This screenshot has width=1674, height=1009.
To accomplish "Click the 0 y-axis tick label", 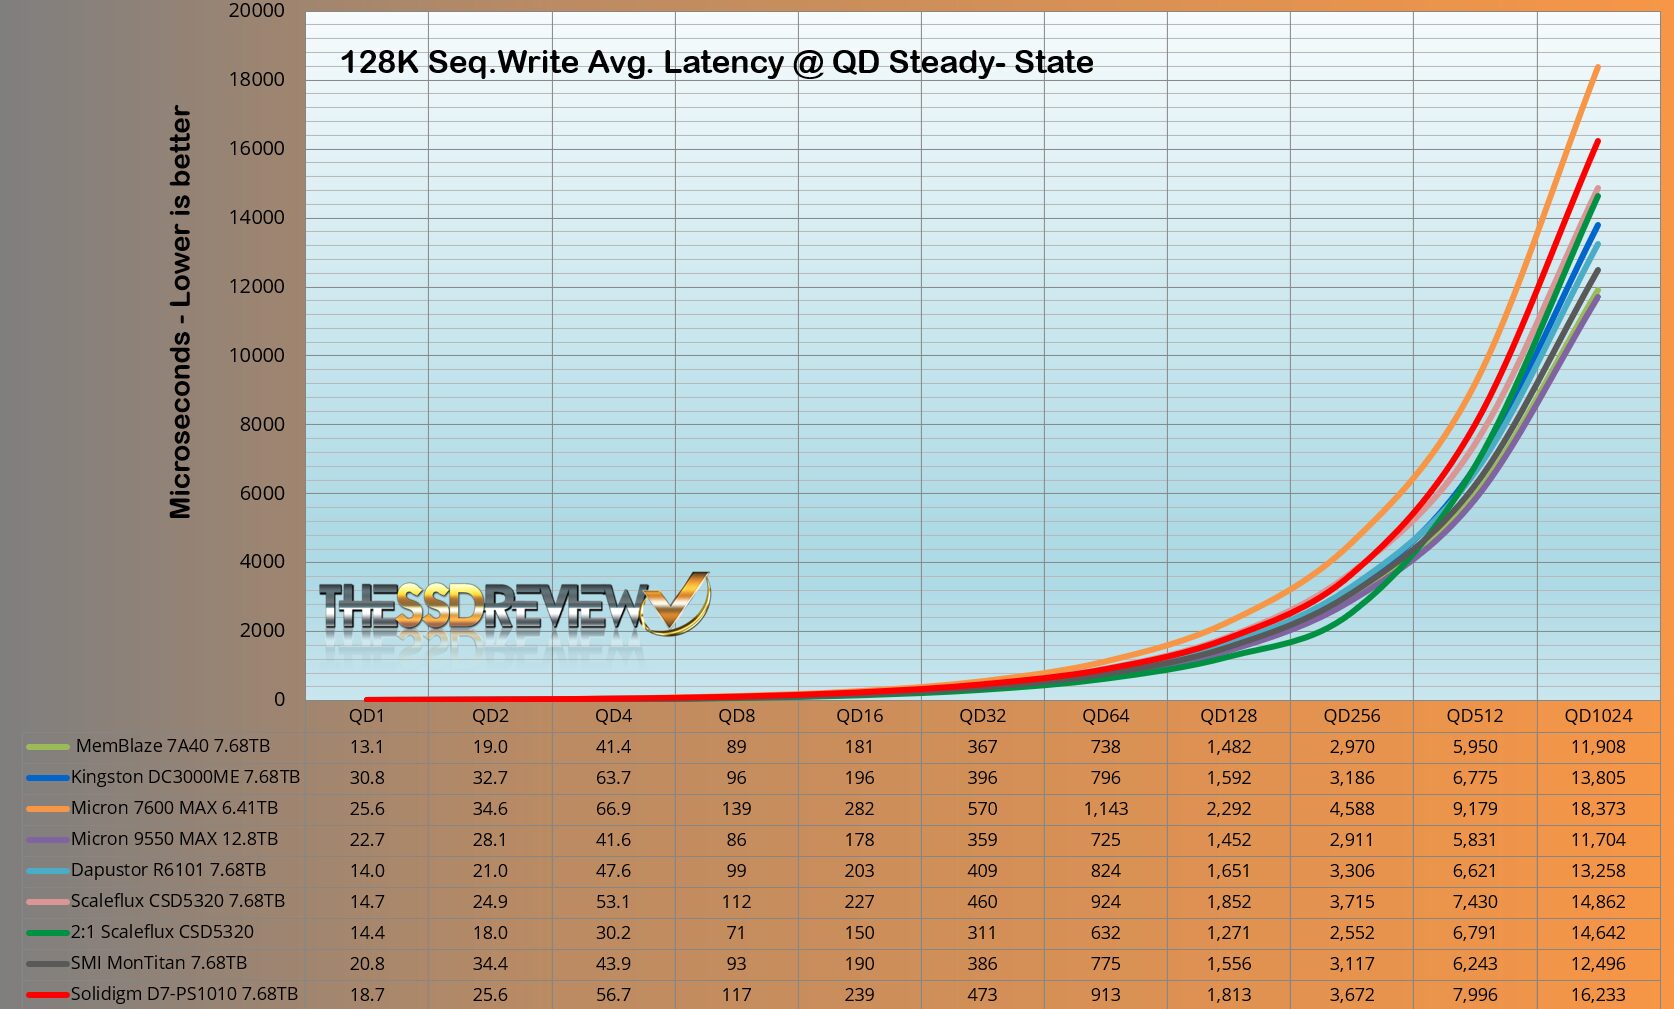I will [x=279, y=699].
